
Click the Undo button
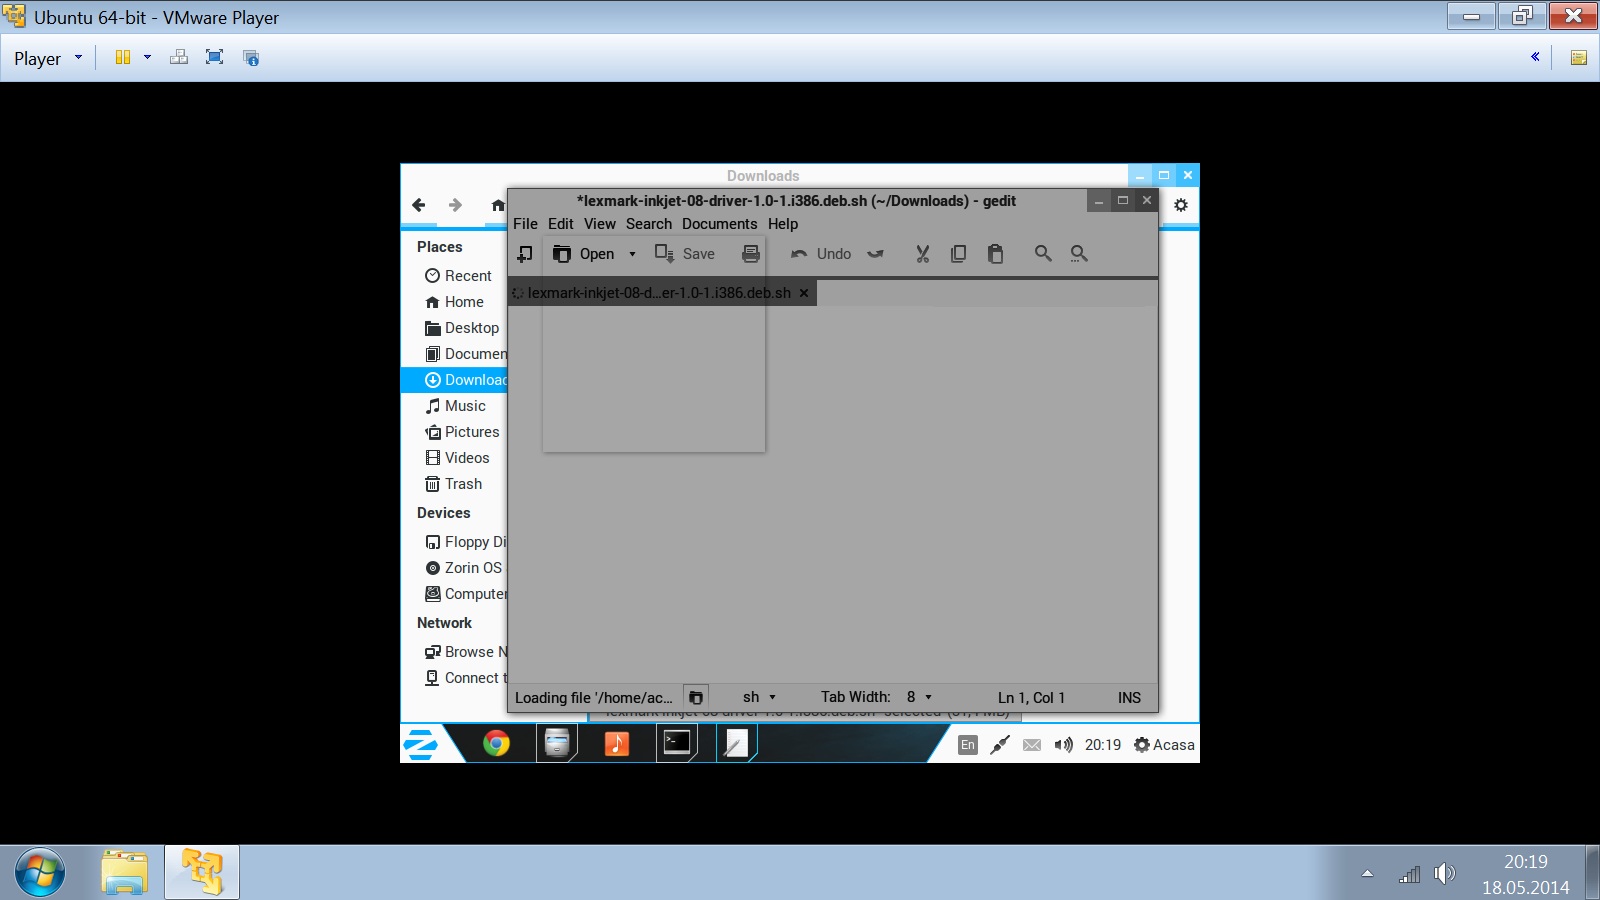pos(821,254)
